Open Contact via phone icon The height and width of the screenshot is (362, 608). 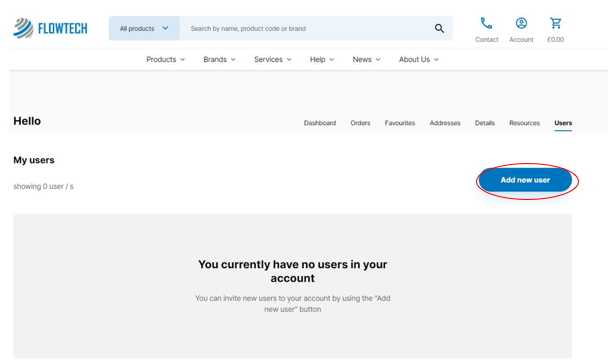point(486,23)
